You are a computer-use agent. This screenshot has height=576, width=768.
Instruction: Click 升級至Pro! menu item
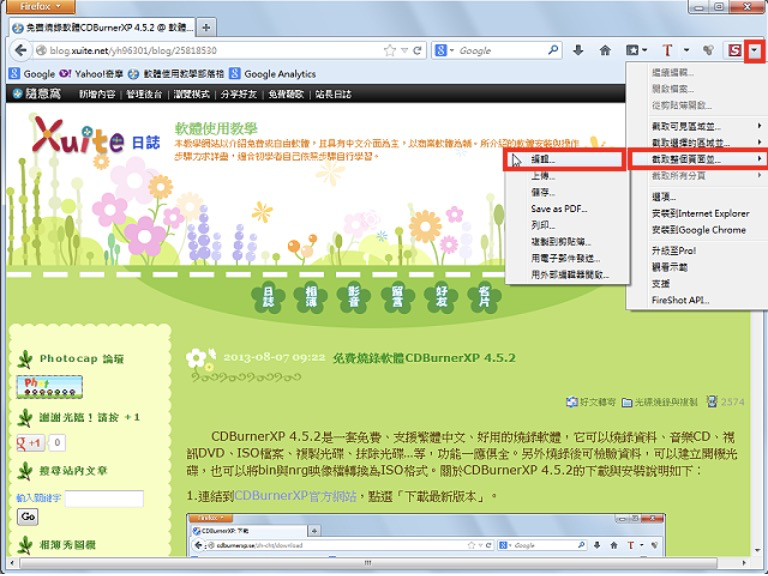coord(697,251)
